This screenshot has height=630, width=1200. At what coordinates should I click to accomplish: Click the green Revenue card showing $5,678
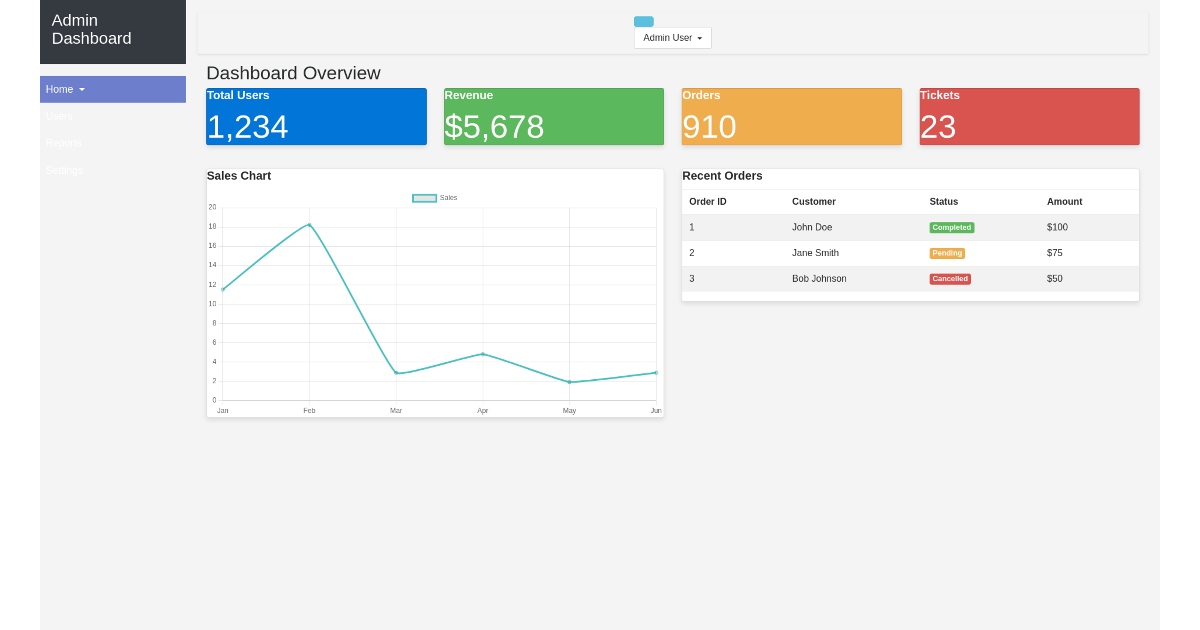(554, 116)
